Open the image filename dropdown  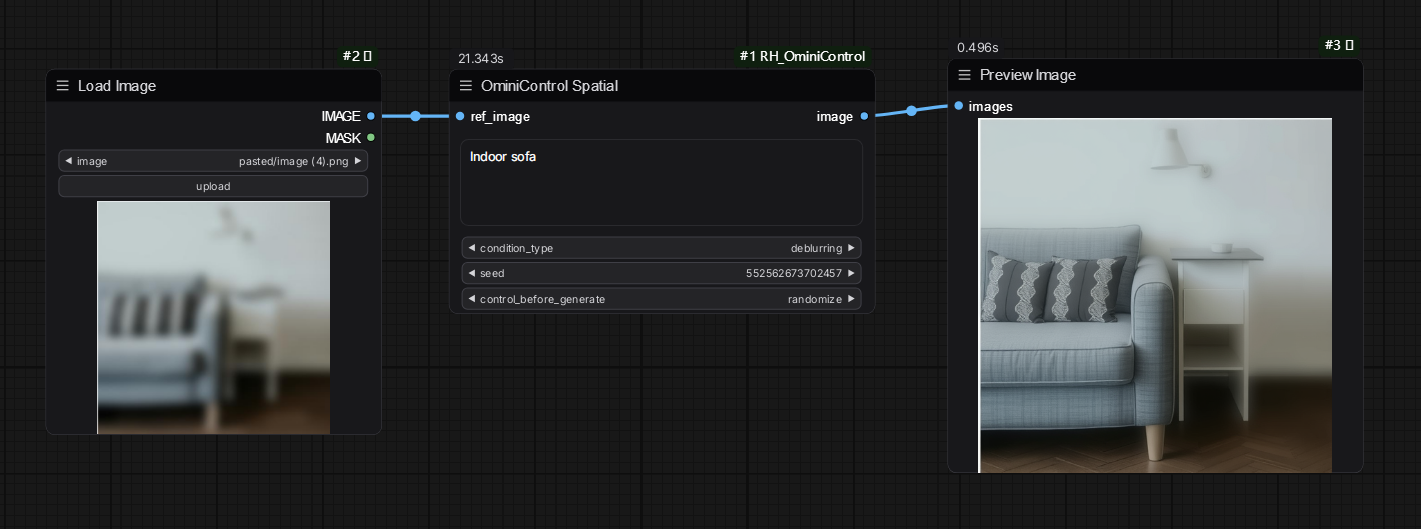(x=213, y=161)
